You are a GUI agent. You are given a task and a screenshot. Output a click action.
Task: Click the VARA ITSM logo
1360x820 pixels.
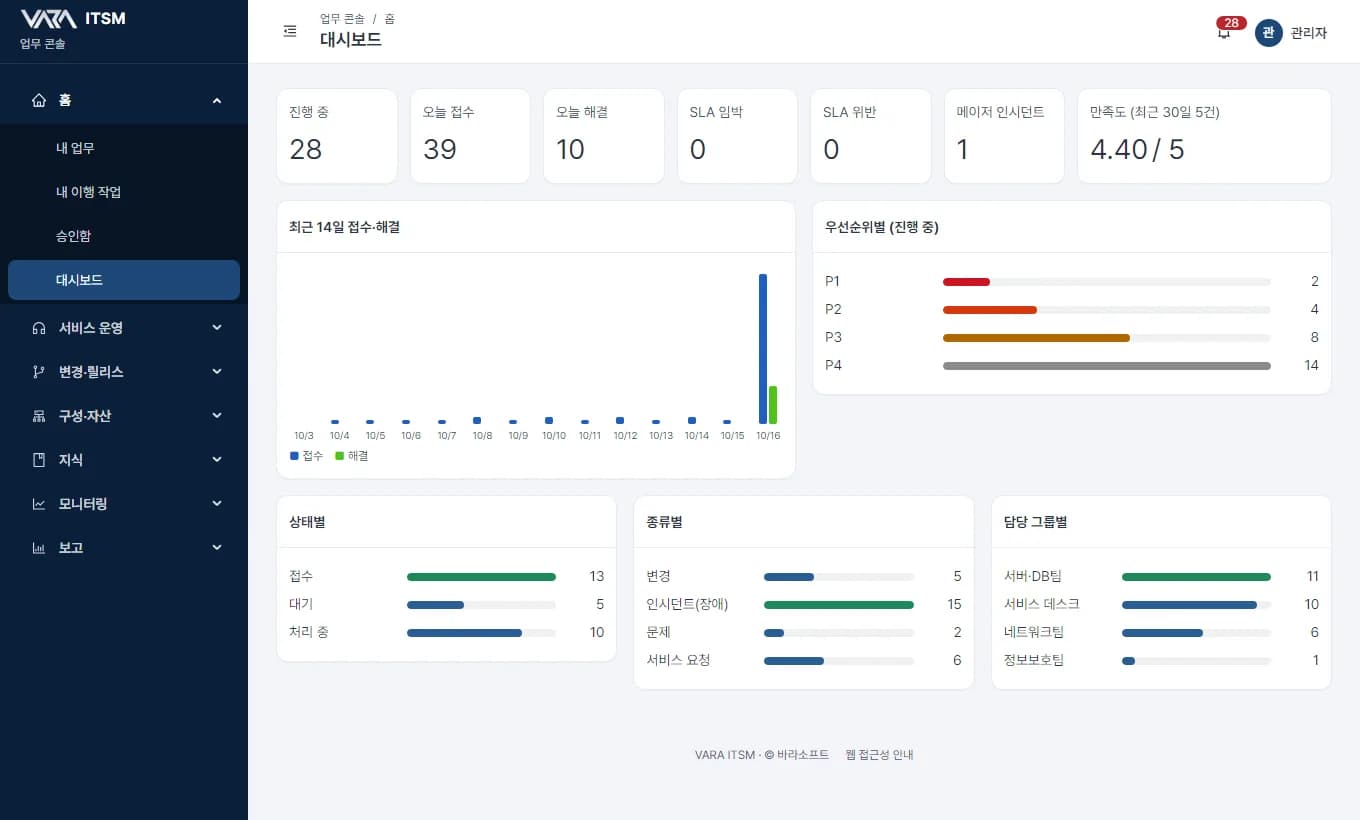click(73, 18)
